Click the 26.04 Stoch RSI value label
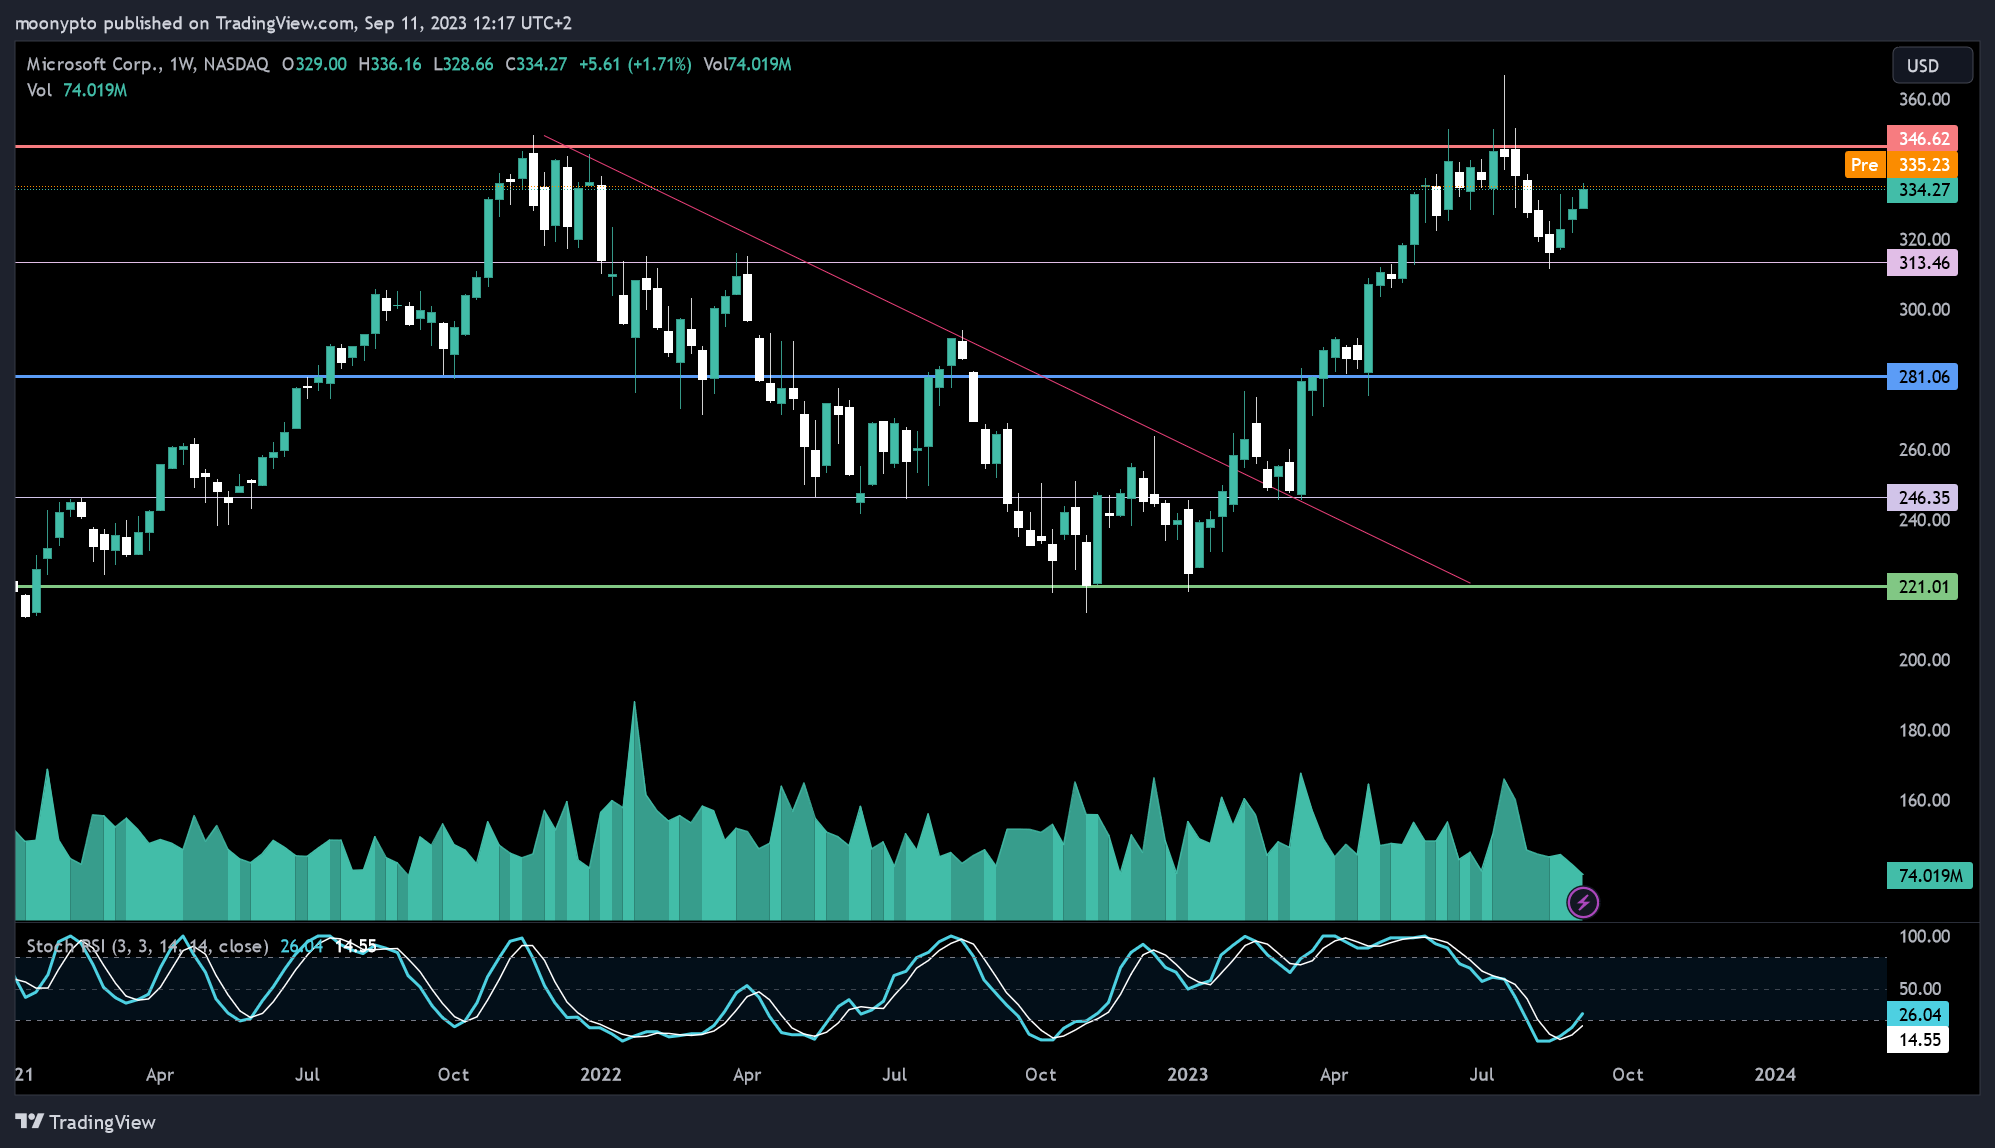 1918,1014
